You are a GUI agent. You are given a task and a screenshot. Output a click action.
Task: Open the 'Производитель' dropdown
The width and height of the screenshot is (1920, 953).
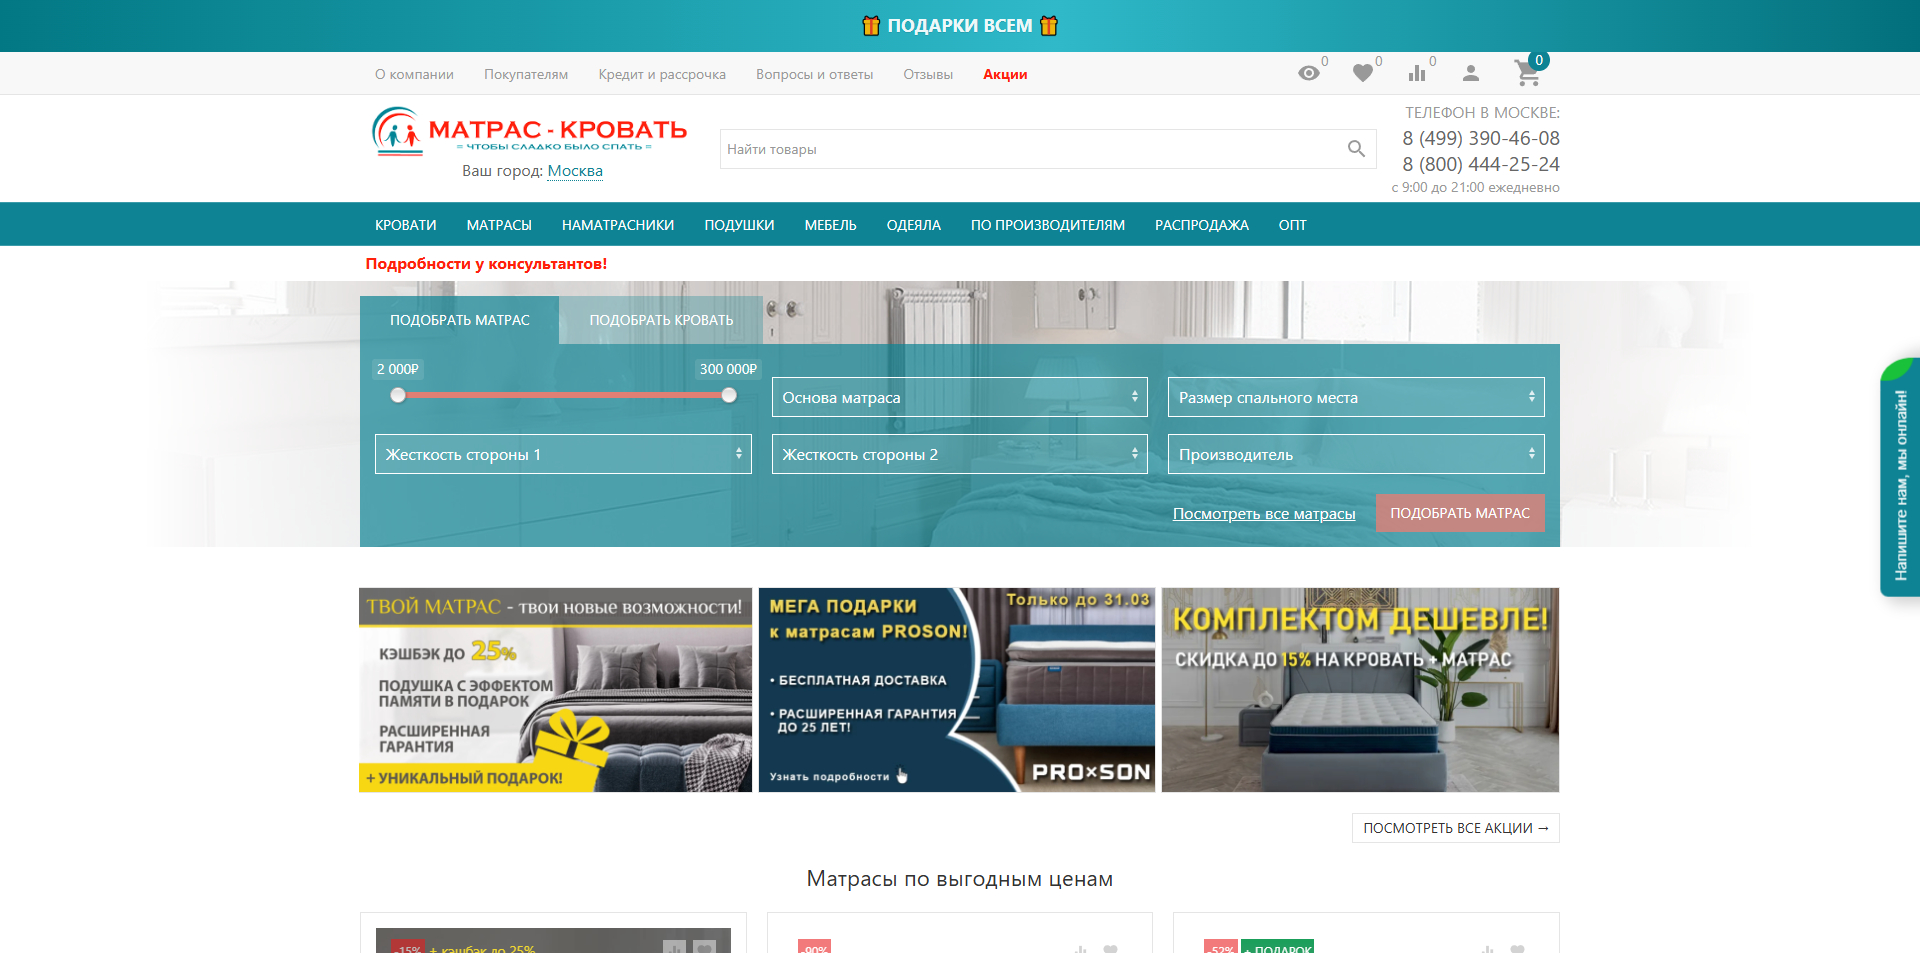[1355, 454]
